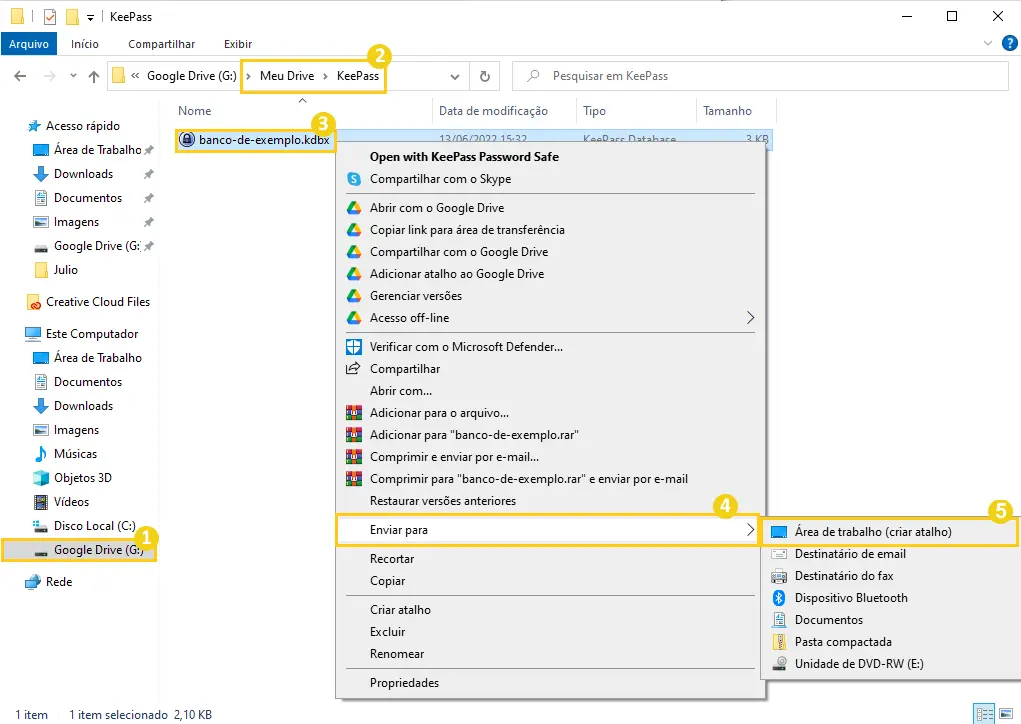Choose Abrir com... in context menu

click(401, 391)
